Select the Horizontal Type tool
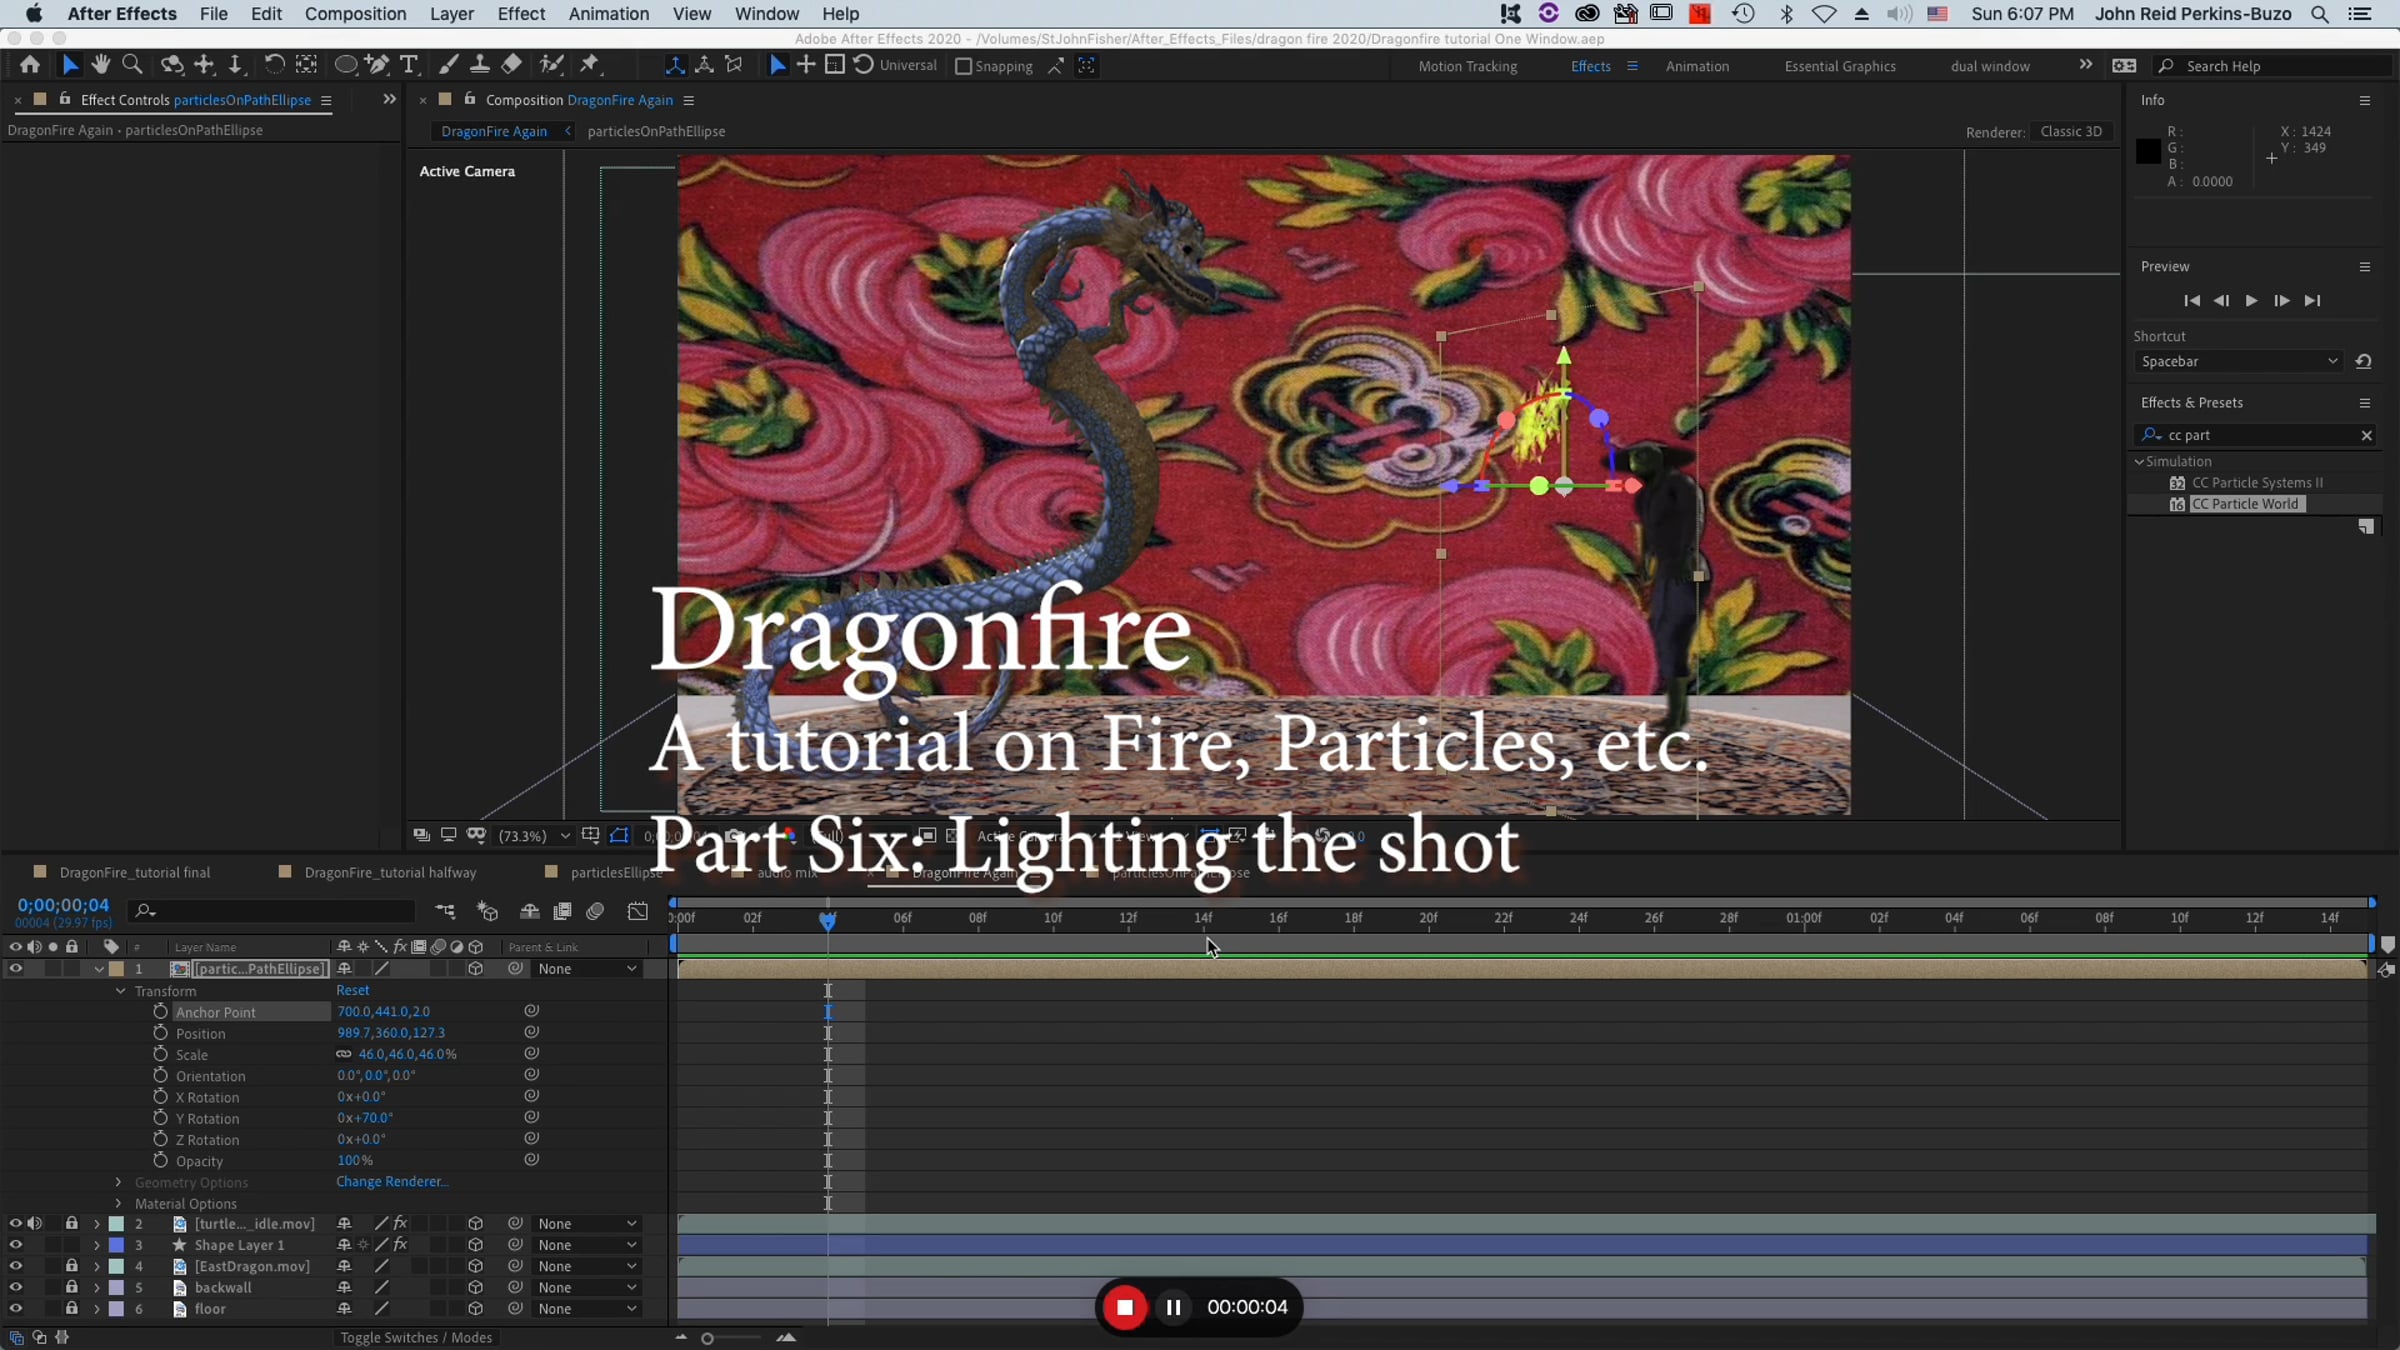 409,65
